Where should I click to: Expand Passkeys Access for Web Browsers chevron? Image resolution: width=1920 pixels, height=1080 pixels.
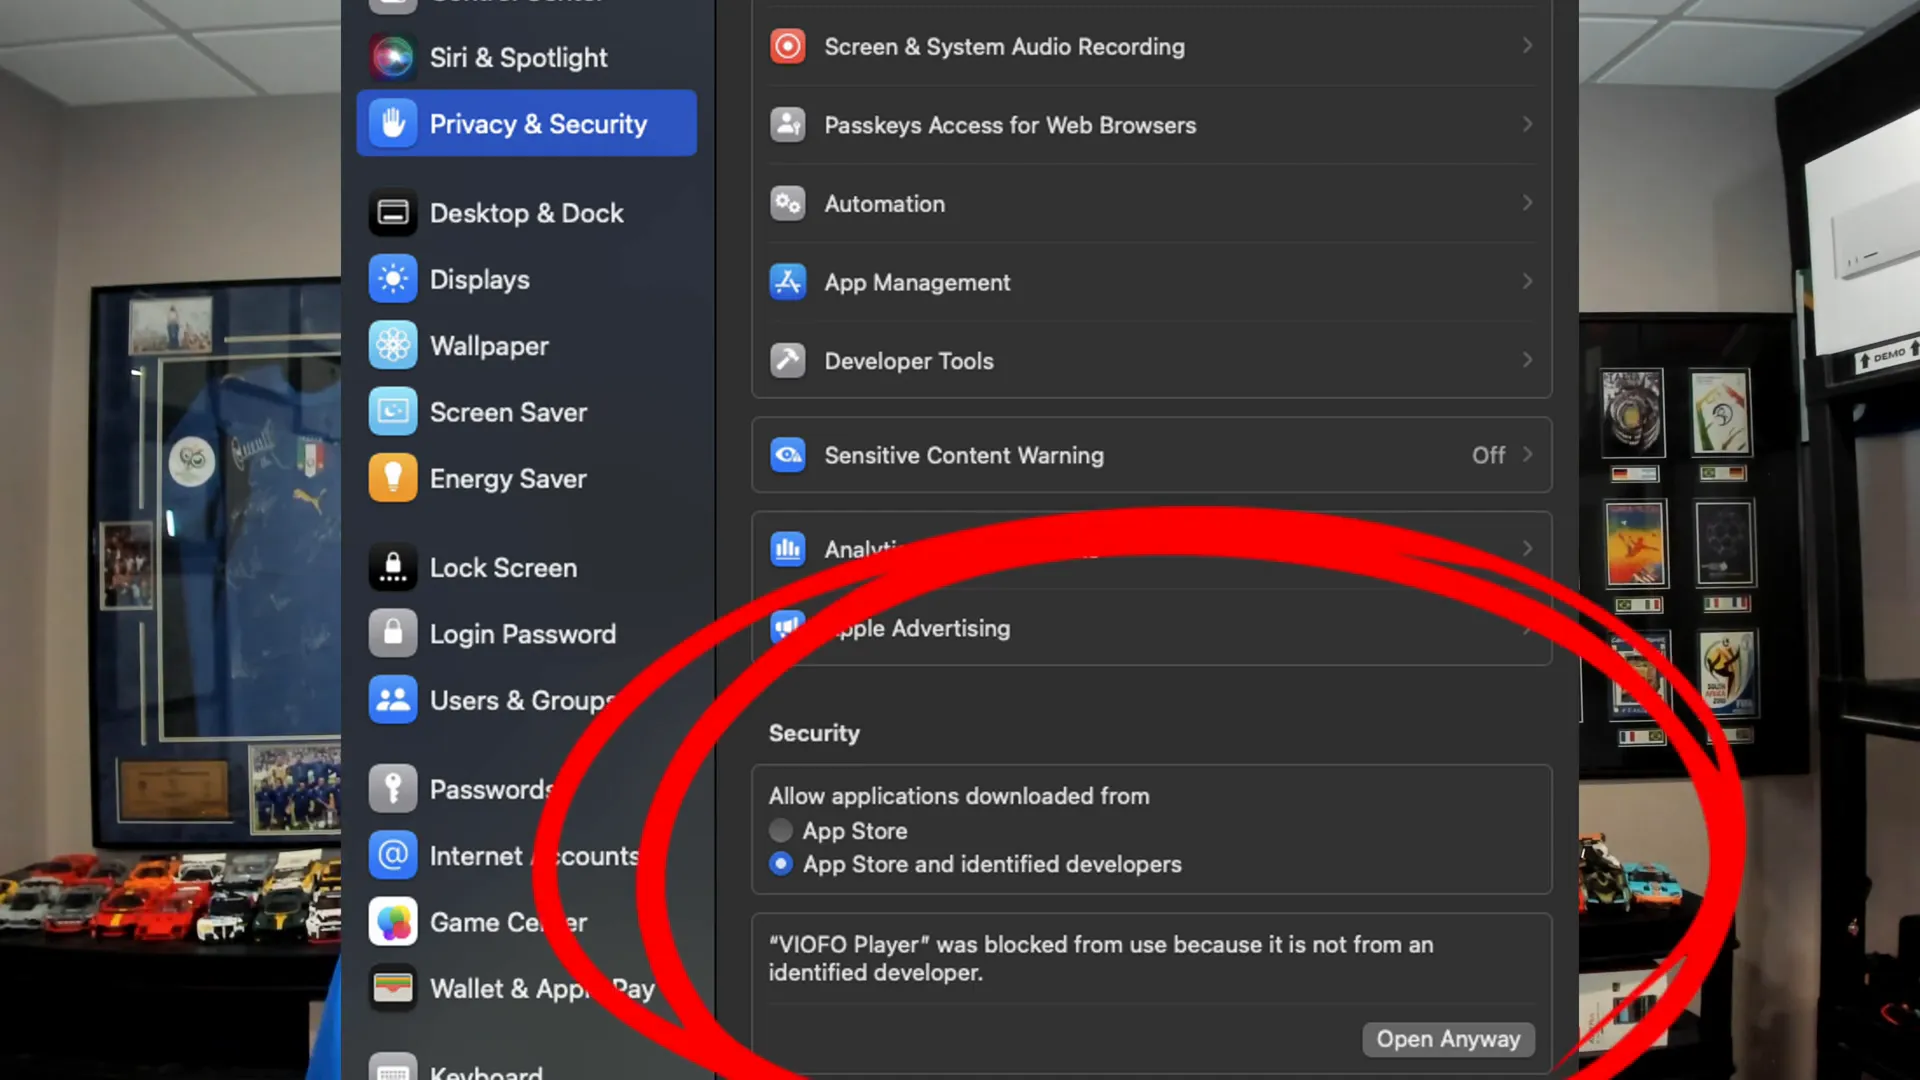pos(1527,124)
